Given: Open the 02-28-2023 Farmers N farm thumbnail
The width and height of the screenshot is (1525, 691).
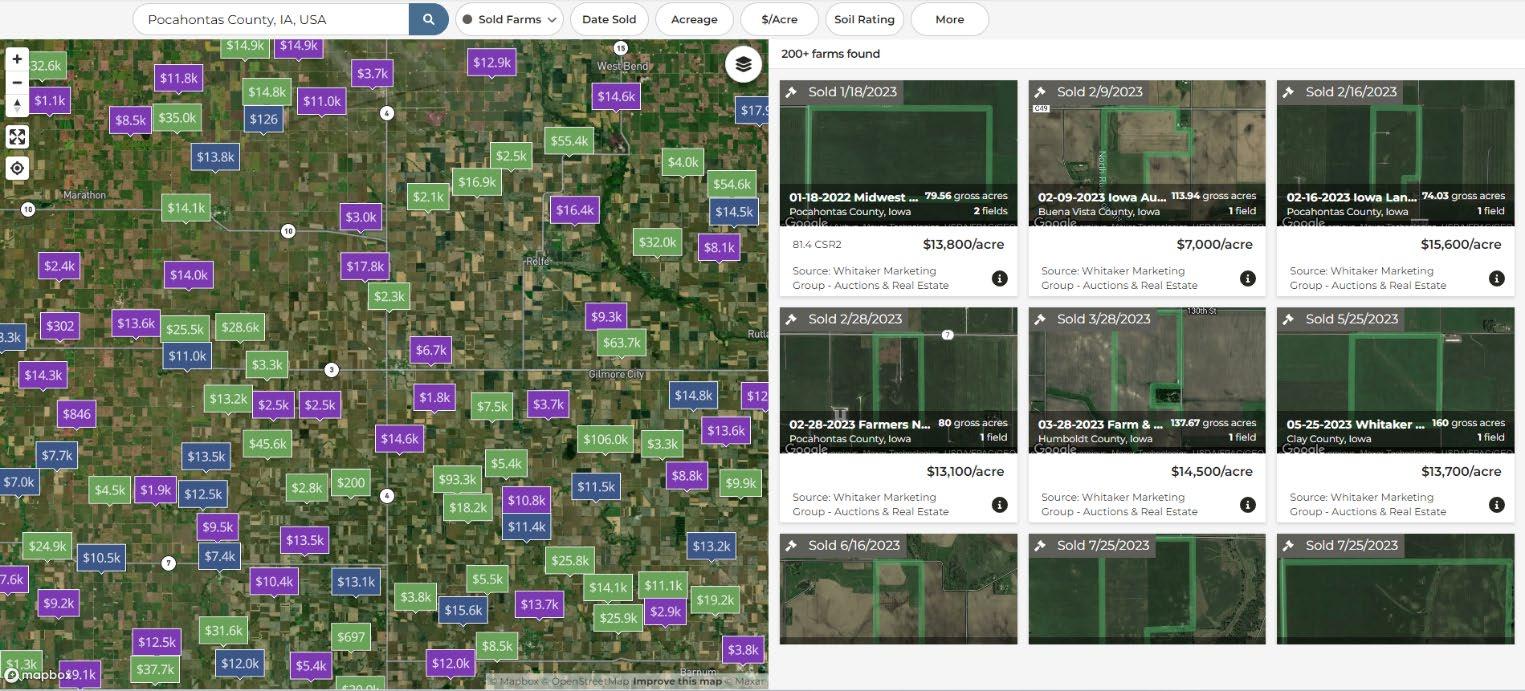Looking at the screenshot, I should pyautogui.click(x=898, y=380).
